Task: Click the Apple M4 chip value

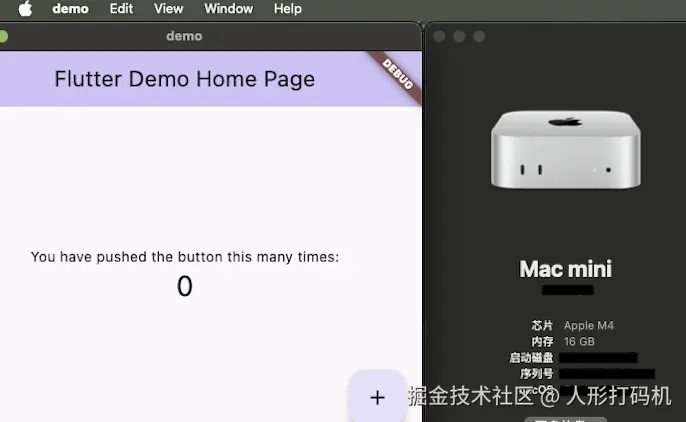Action: [x=588, y=325]
